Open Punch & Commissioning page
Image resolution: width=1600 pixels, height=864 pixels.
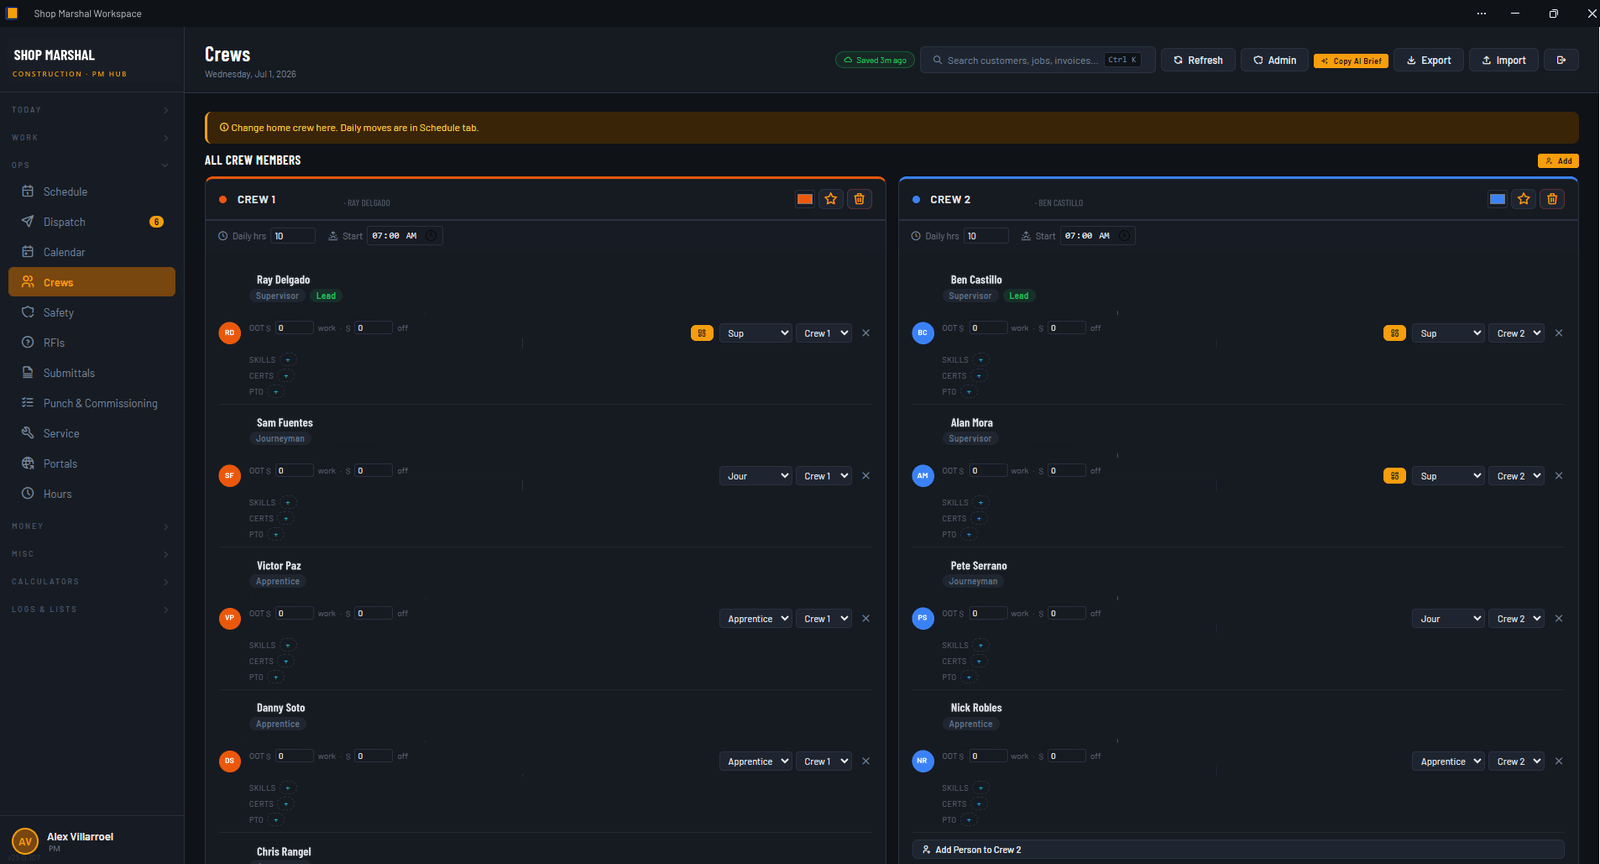coord(91,403)
